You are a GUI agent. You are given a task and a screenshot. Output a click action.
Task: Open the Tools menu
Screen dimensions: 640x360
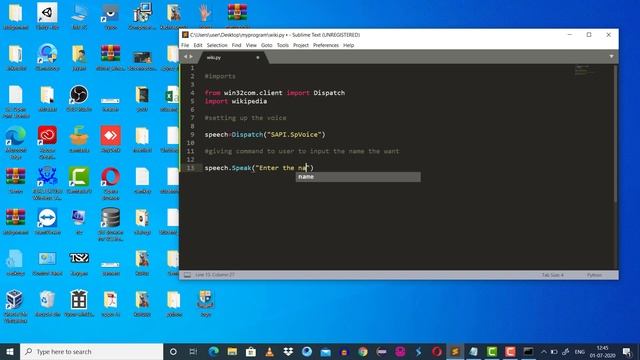(282, 45)
